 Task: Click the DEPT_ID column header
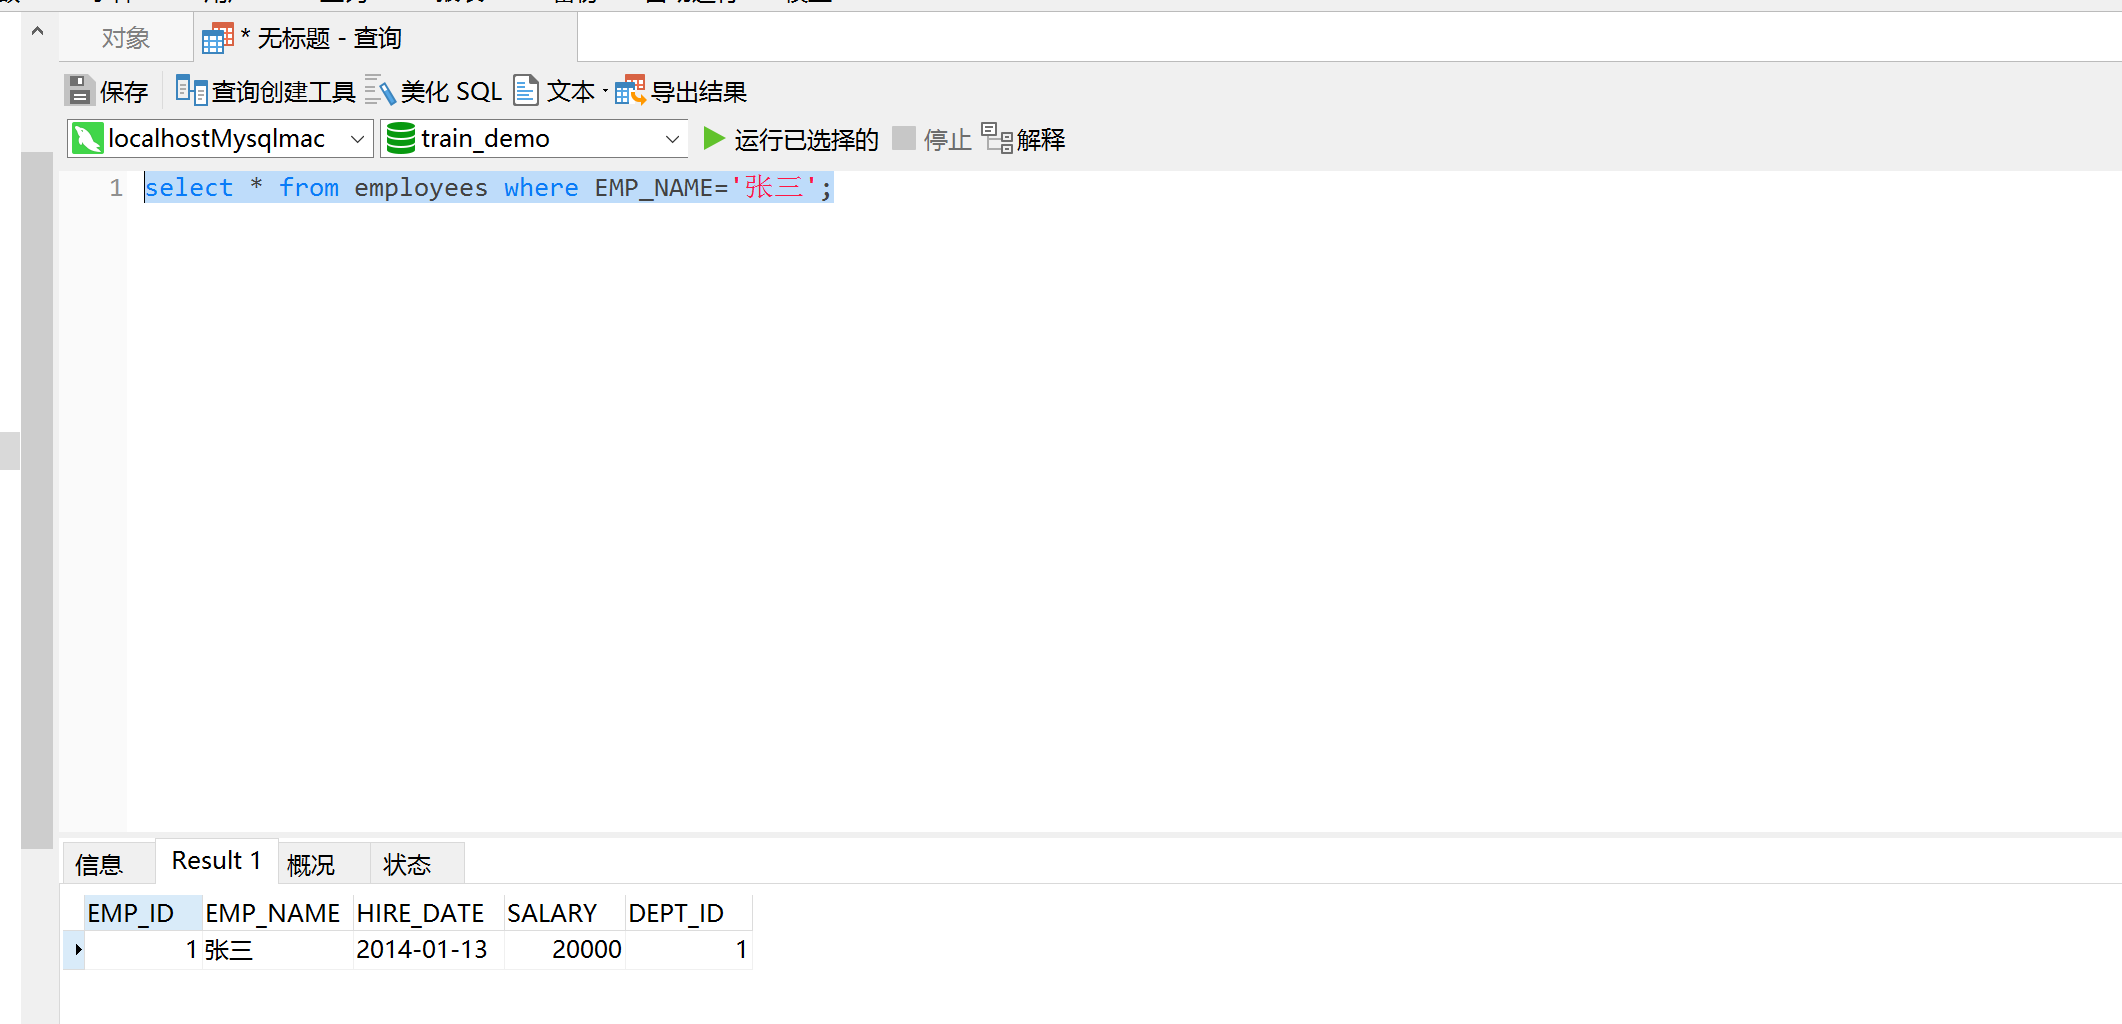tap(688, 913)
